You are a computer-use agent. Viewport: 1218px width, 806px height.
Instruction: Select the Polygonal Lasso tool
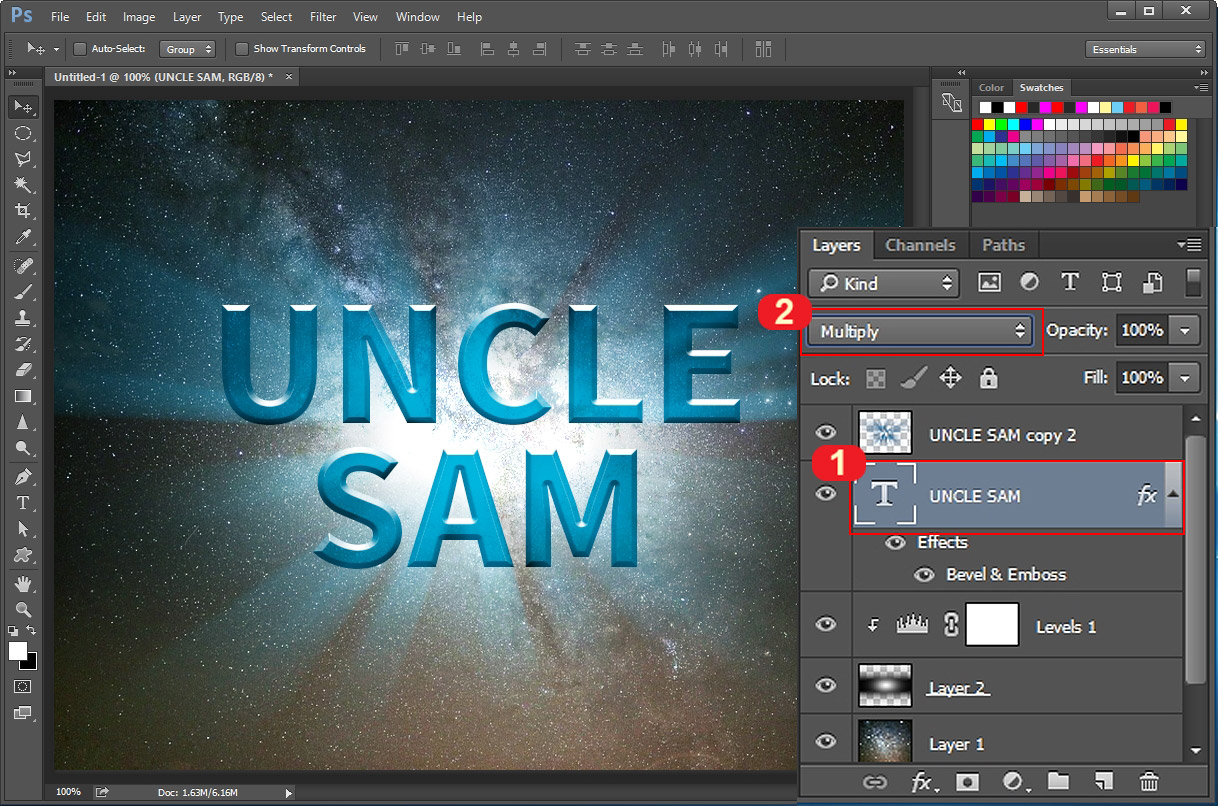coord(23,159)
